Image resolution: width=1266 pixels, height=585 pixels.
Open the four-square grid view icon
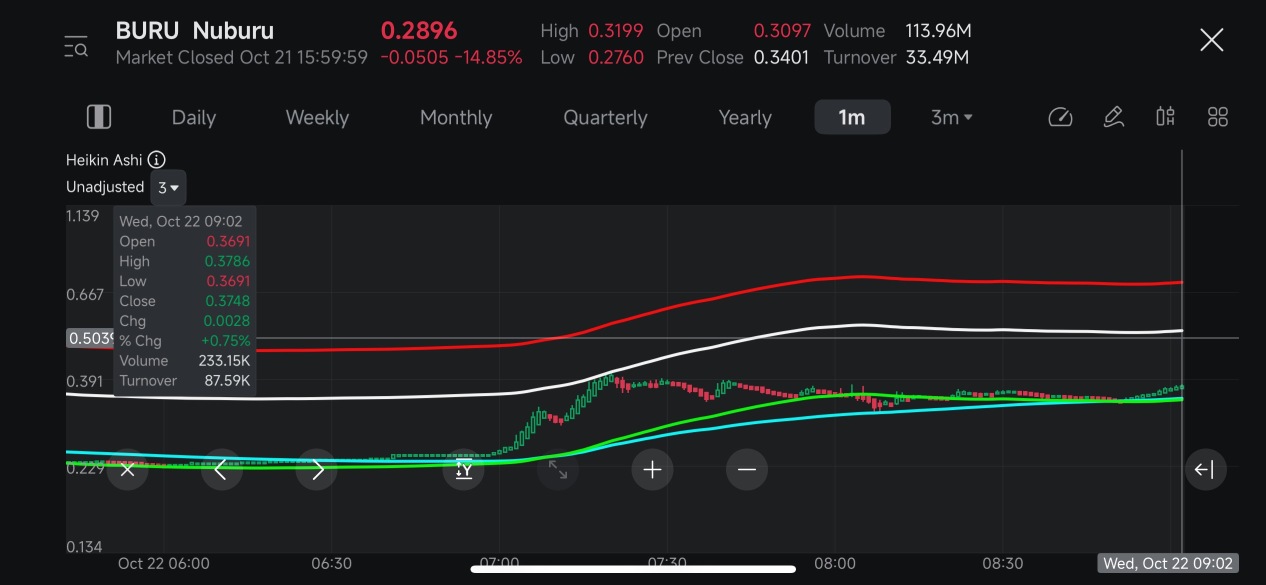click(1217, 117)
